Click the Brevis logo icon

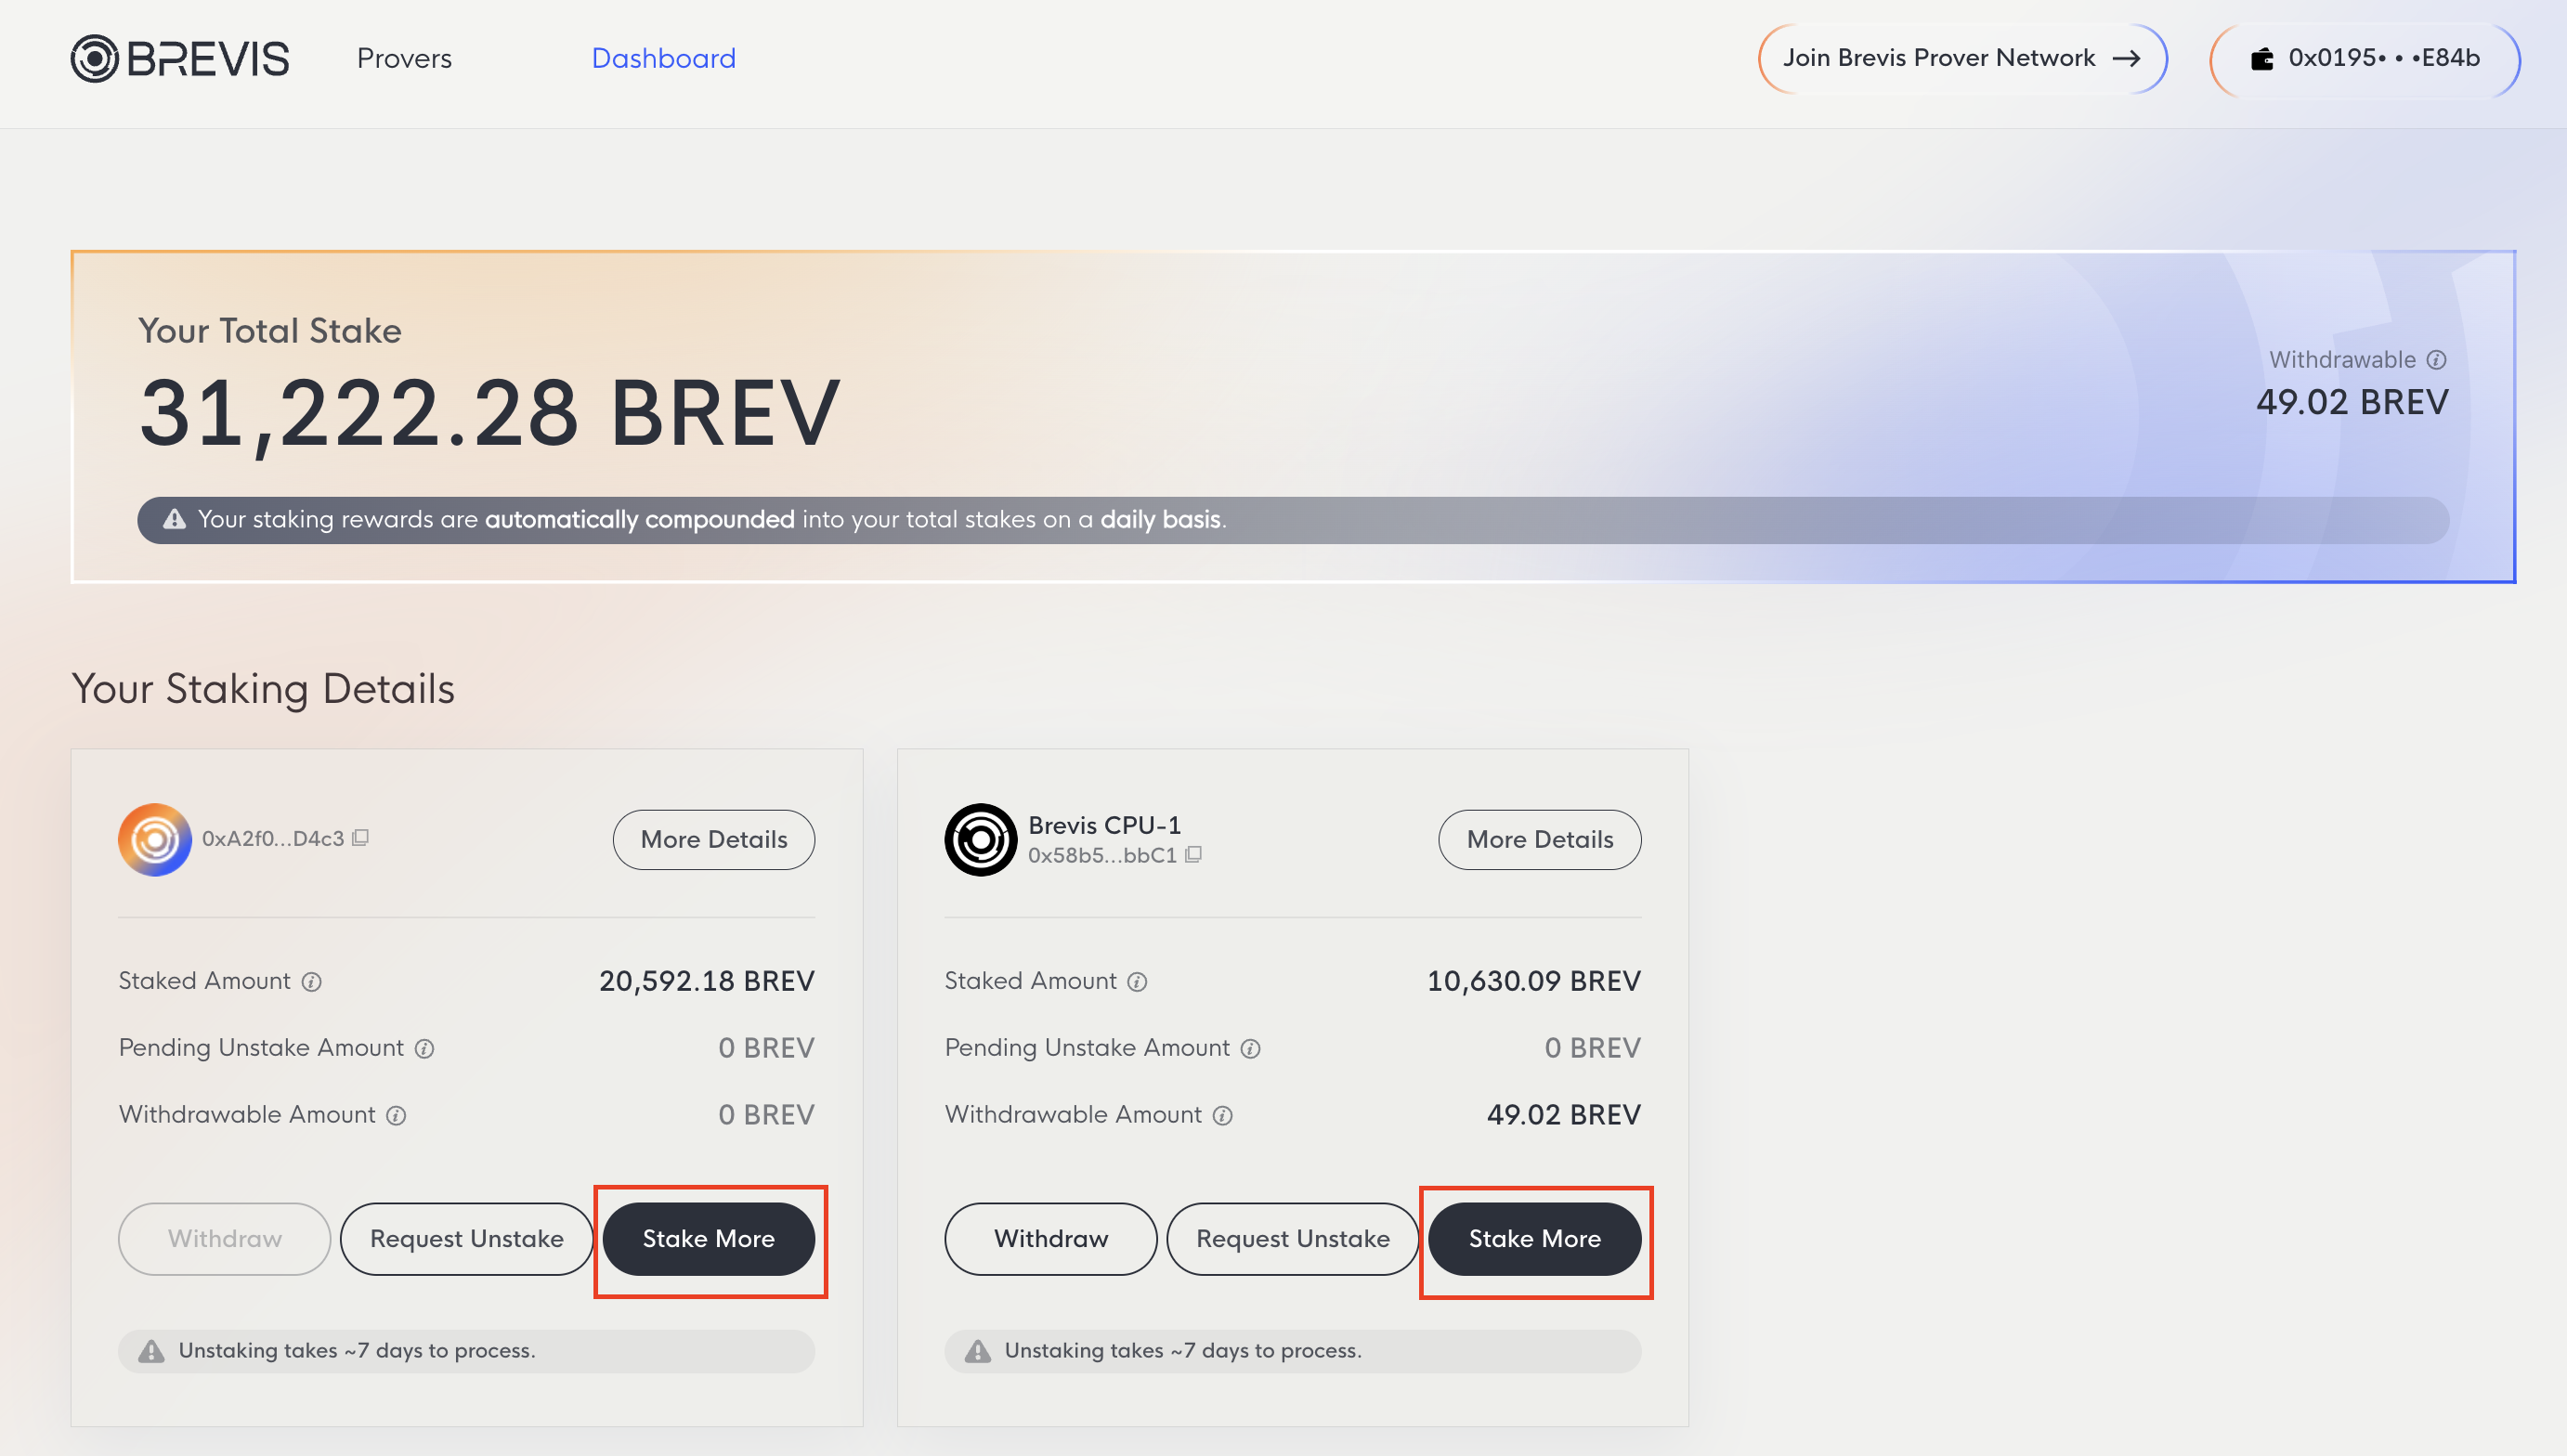pyautogui.click(x=95, y=59)
